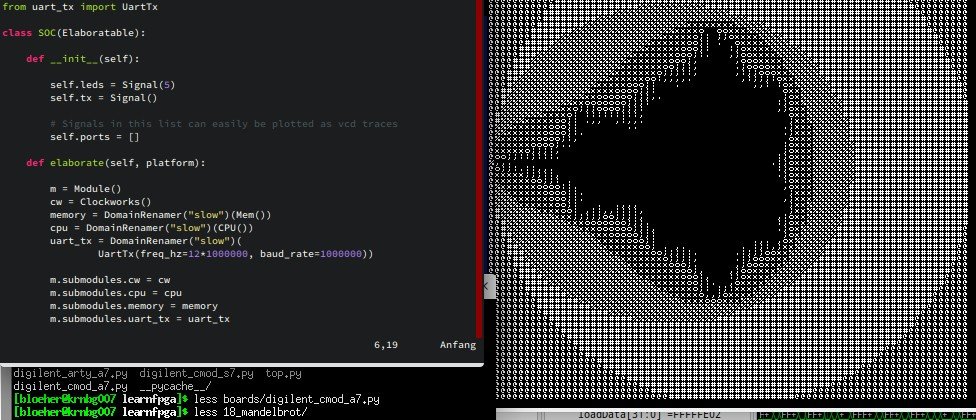Click the 'm.submodules.uart_tx = uart_tx' line
976x420 pixels.
[x=139, y=319]
